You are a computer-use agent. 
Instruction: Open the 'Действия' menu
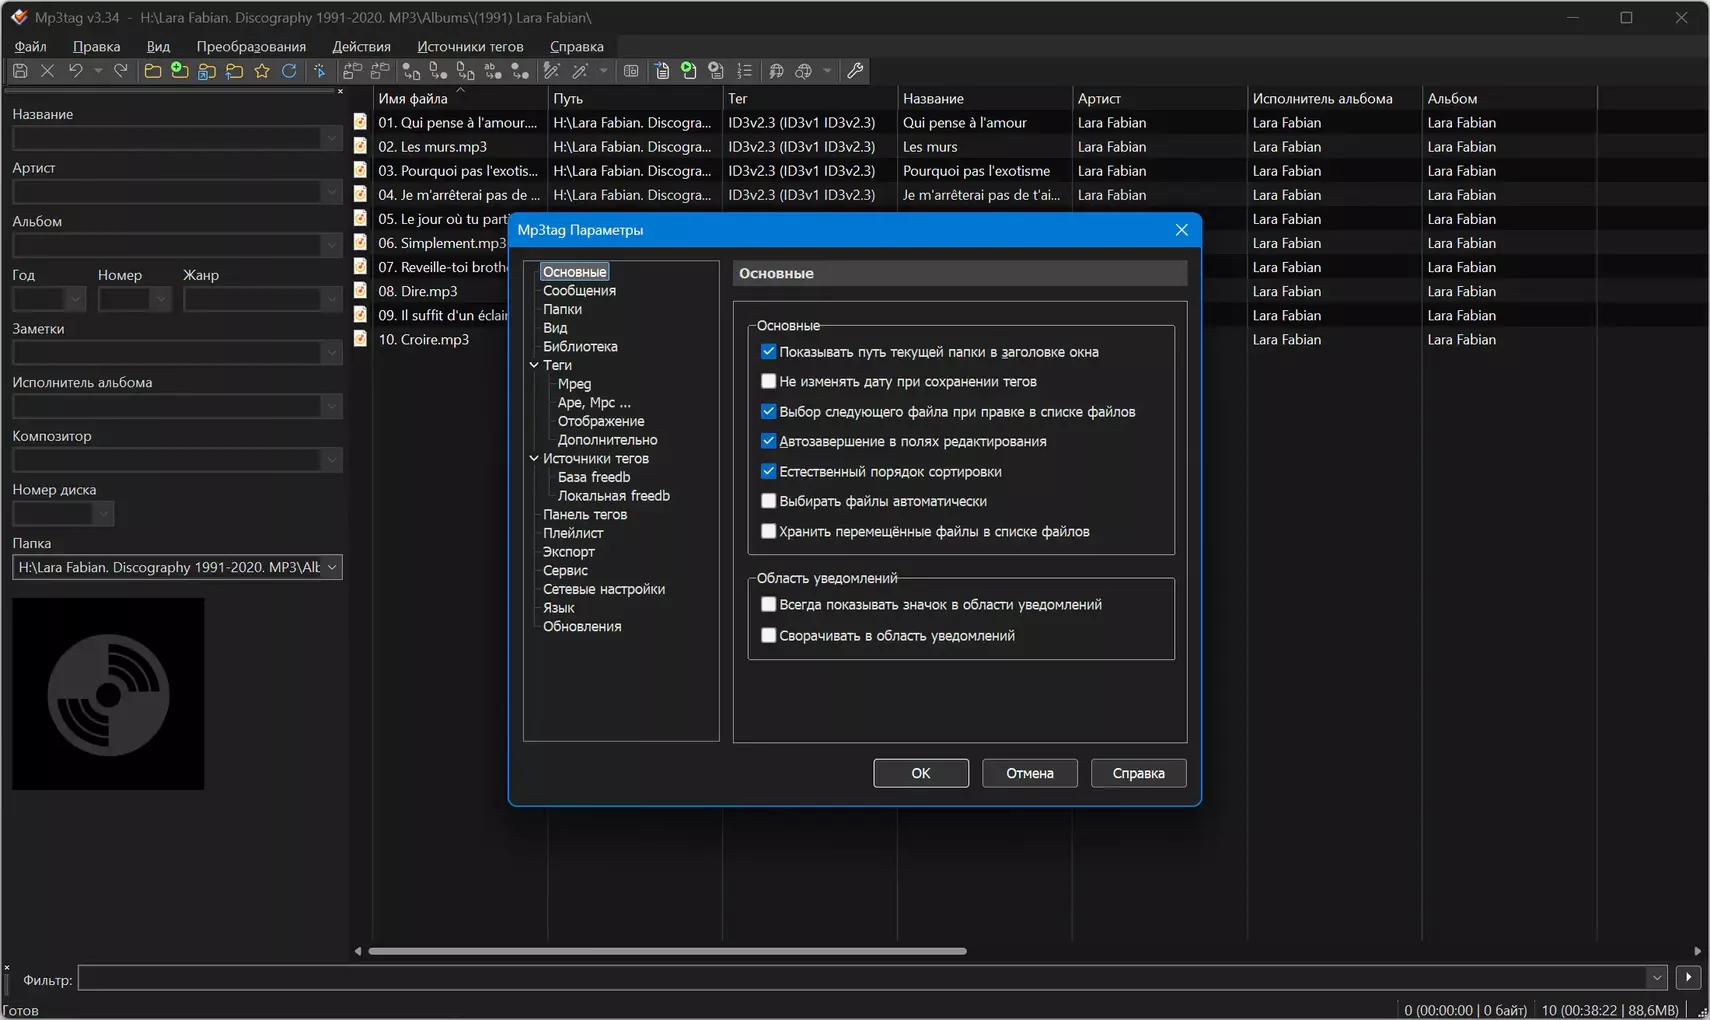coord(361,46)
